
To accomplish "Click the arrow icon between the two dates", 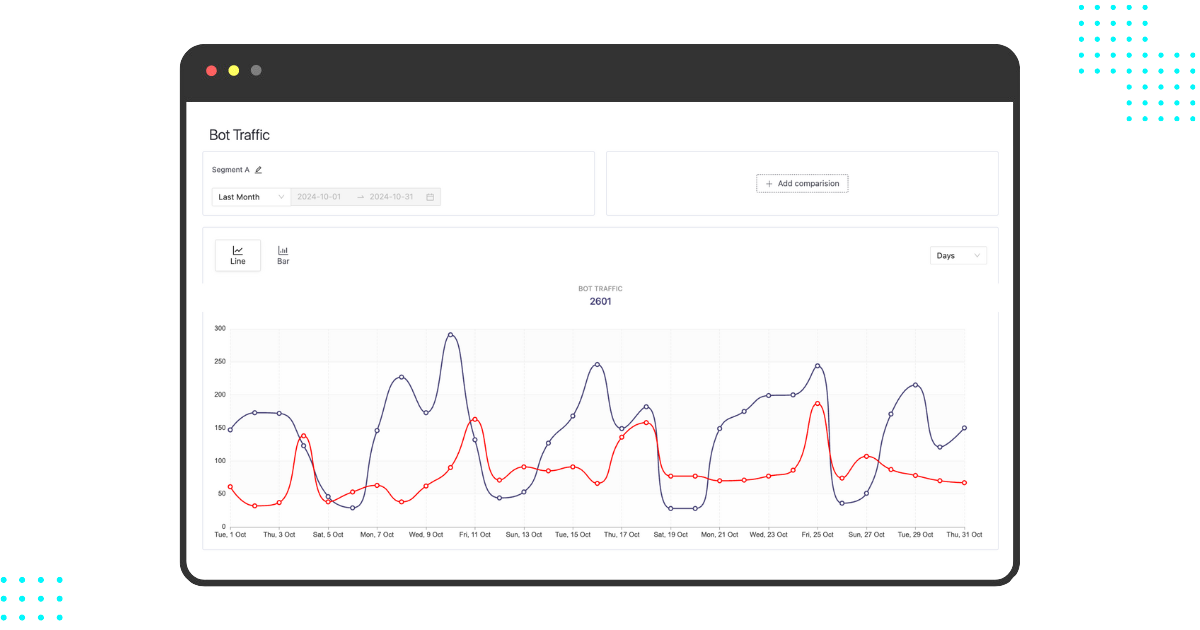I will (359, 196).
